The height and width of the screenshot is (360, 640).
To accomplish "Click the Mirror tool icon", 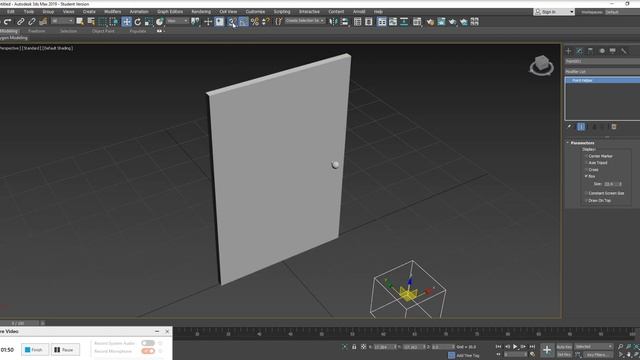I will (333, 21).
